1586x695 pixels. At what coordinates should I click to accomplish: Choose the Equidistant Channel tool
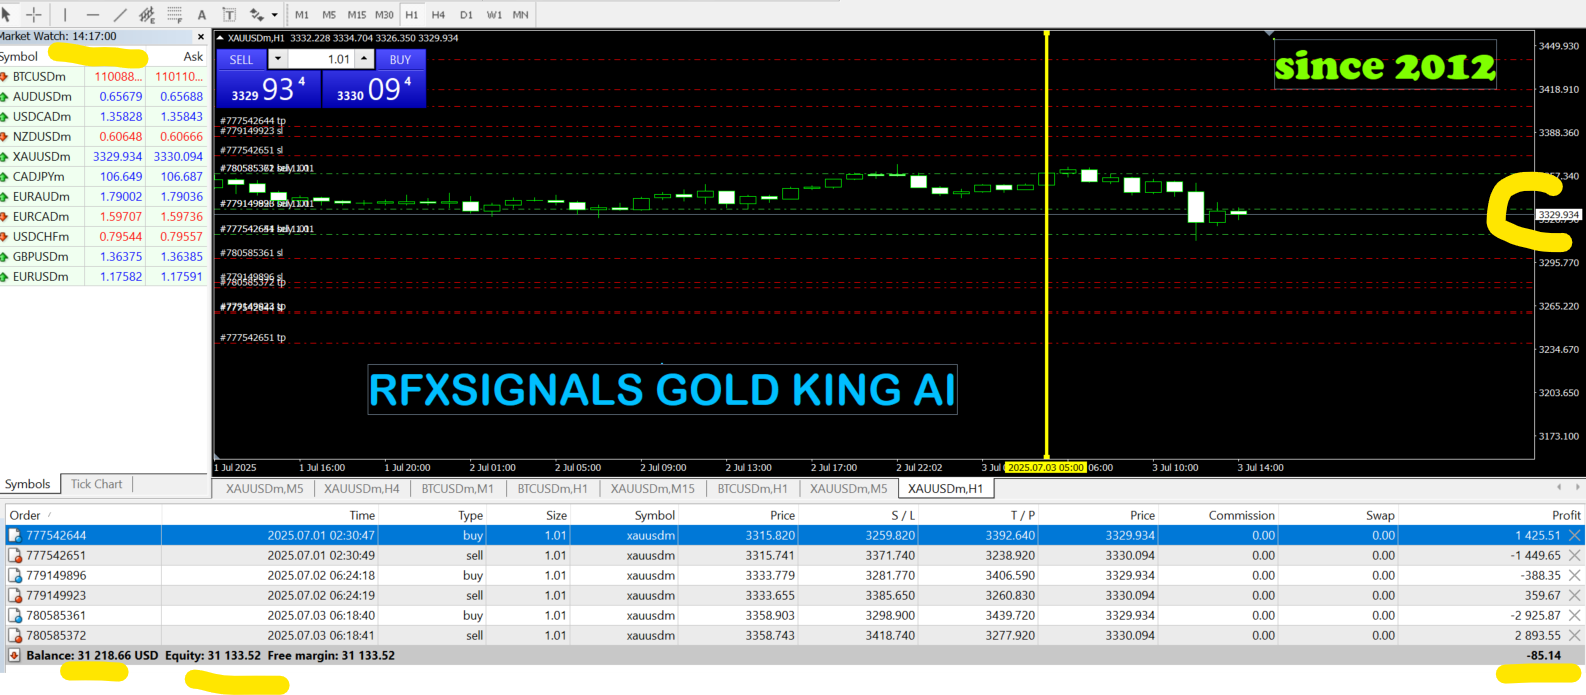click(147, 15)
